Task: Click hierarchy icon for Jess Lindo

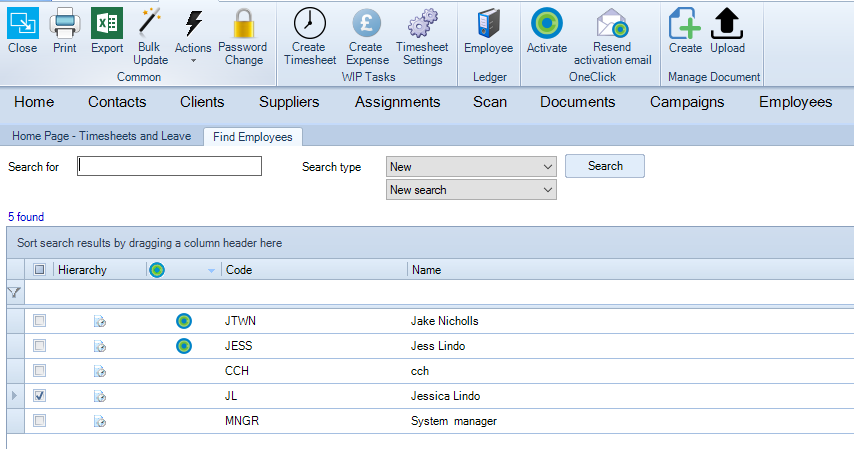Action: [100, 347]
